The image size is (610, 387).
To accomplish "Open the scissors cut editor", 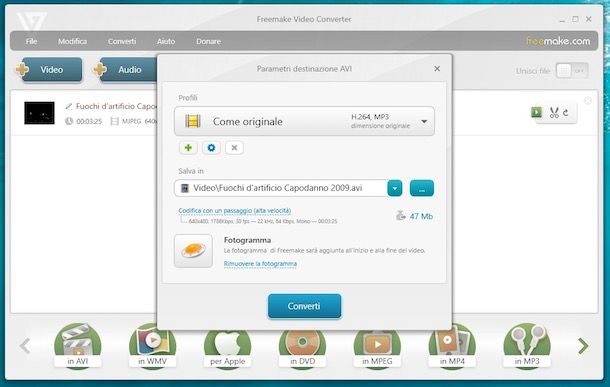I will 554,113.
